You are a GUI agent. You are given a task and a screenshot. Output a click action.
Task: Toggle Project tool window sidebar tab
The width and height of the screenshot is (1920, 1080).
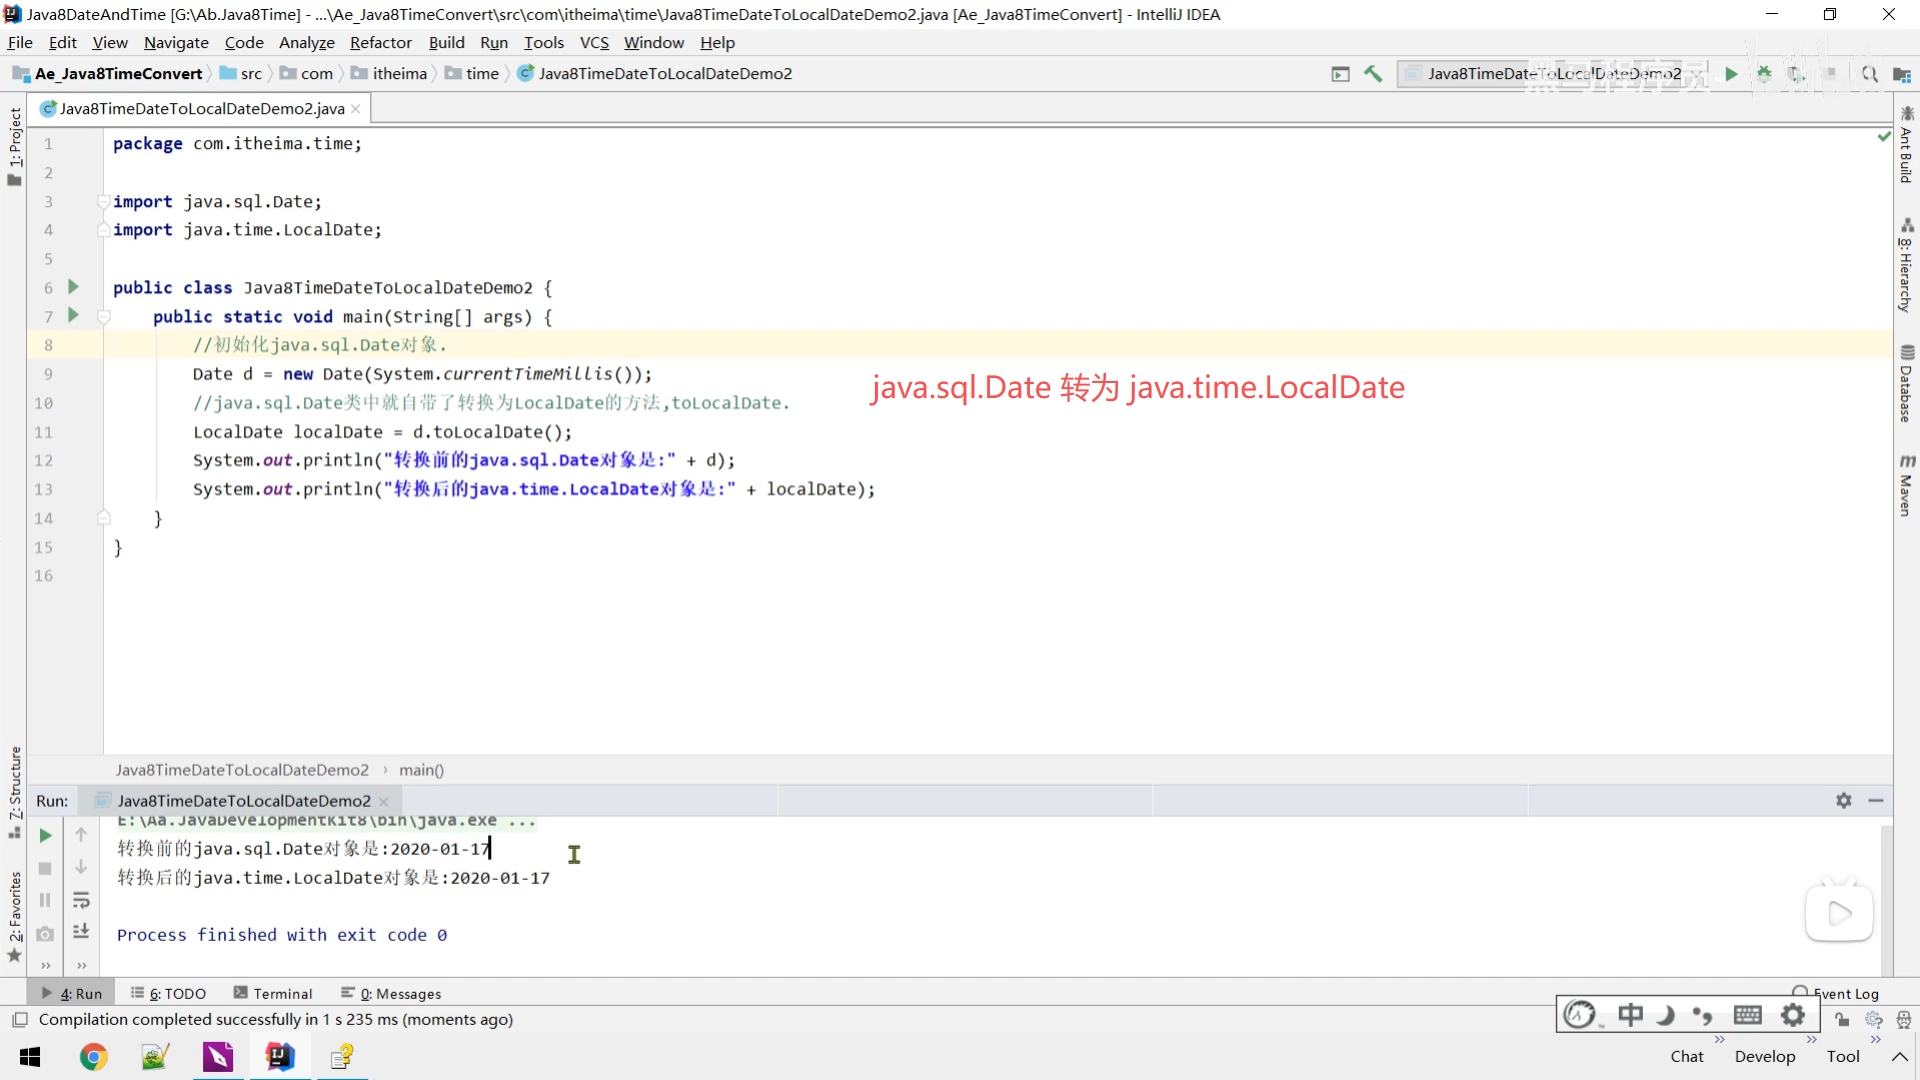pos(14,145)
